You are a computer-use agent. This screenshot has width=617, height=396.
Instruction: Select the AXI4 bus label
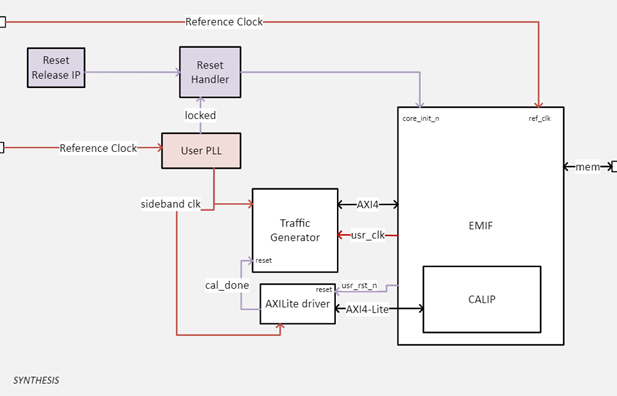(368, 205)
